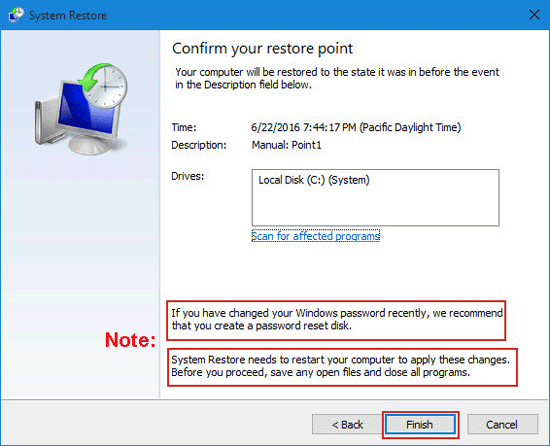Click the restore point time value

click(x=356, y=127)
